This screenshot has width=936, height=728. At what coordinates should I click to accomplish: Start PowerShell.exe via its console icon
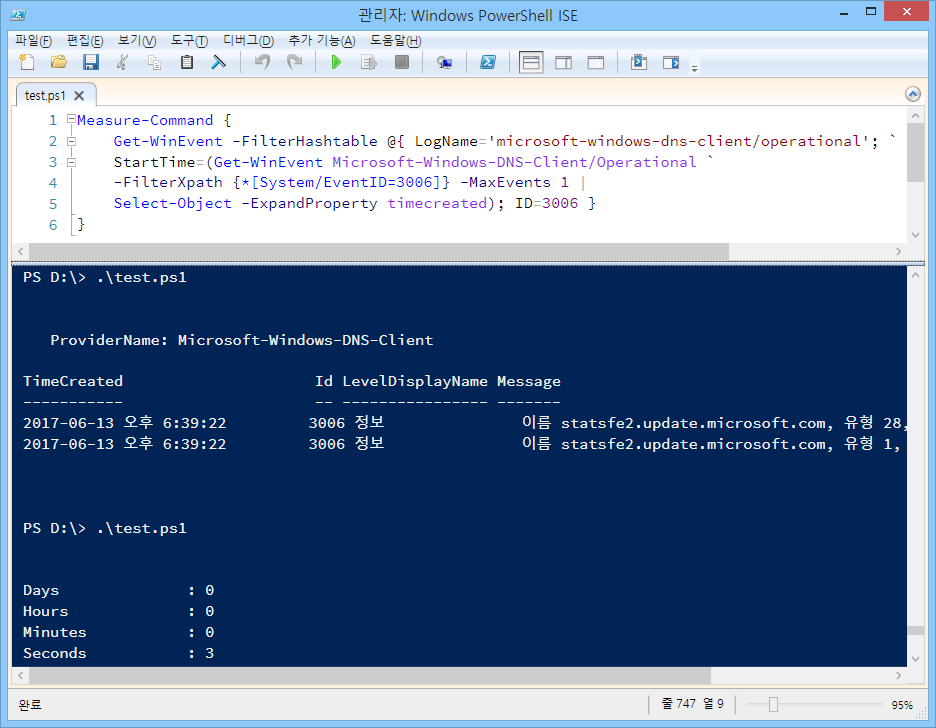pos(488,62)
